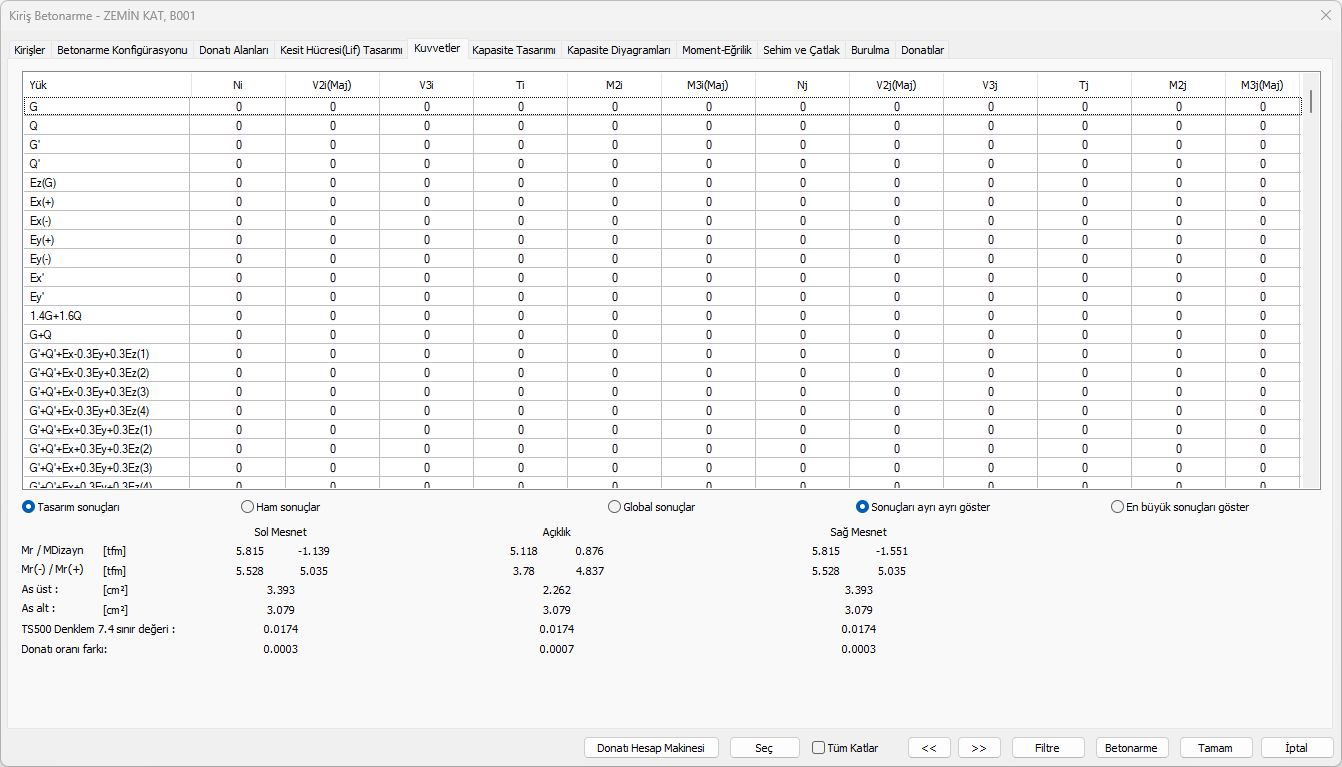Click the Donatı Hesap Makinesi button
Viewport: 1342px width, 767px height.
pyautogui.click(x=651, y=748)
